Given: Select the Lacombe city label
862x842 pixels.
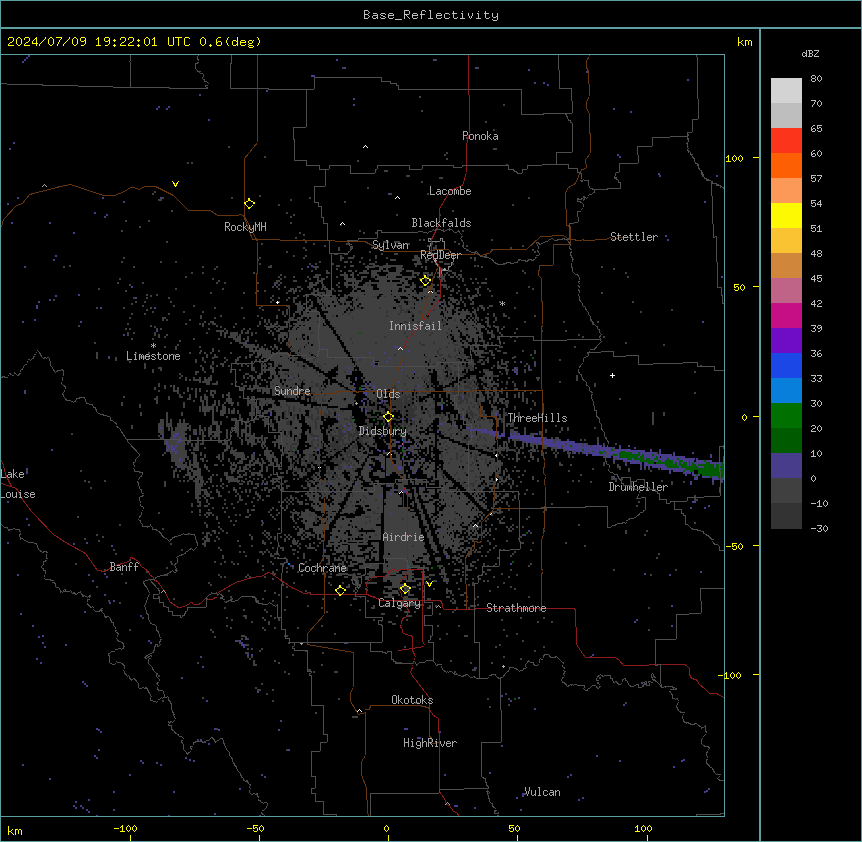Looking at the screenshot, I should point(450,191).
